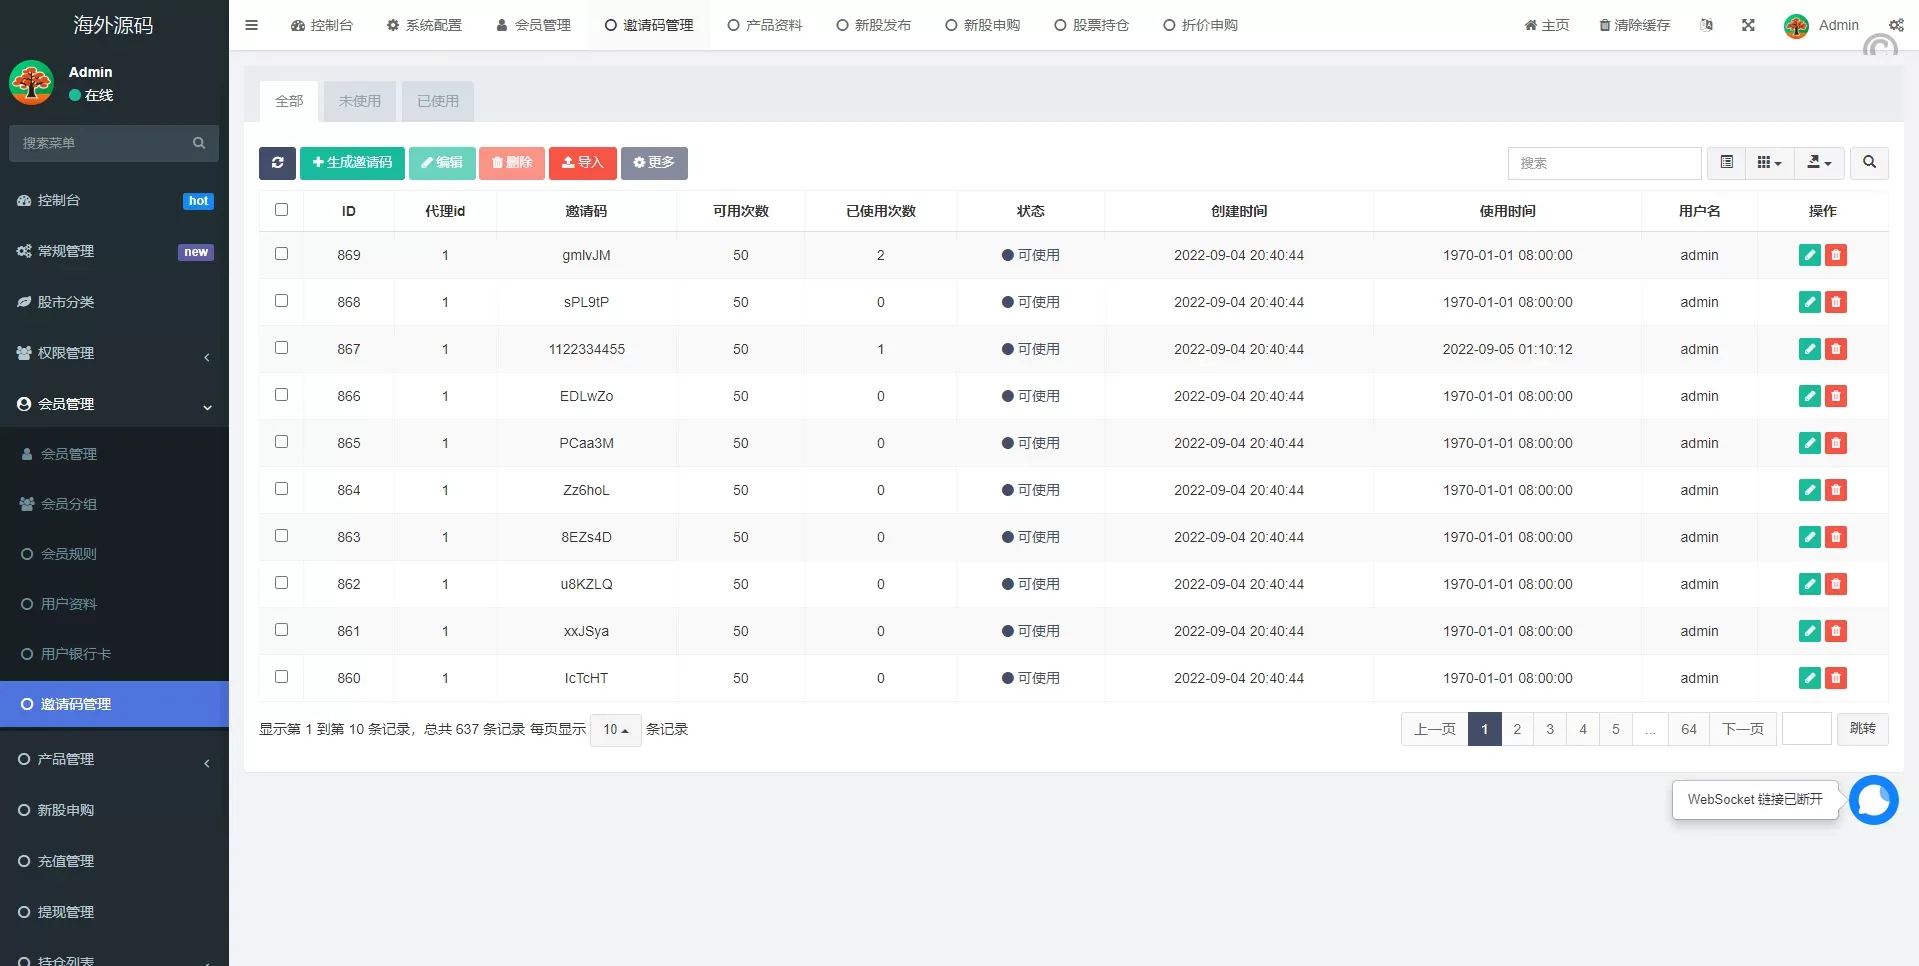Screen dimensions: 1919x966
Task: Check the select-all checkbox in table header
Action: click(281, 210)
